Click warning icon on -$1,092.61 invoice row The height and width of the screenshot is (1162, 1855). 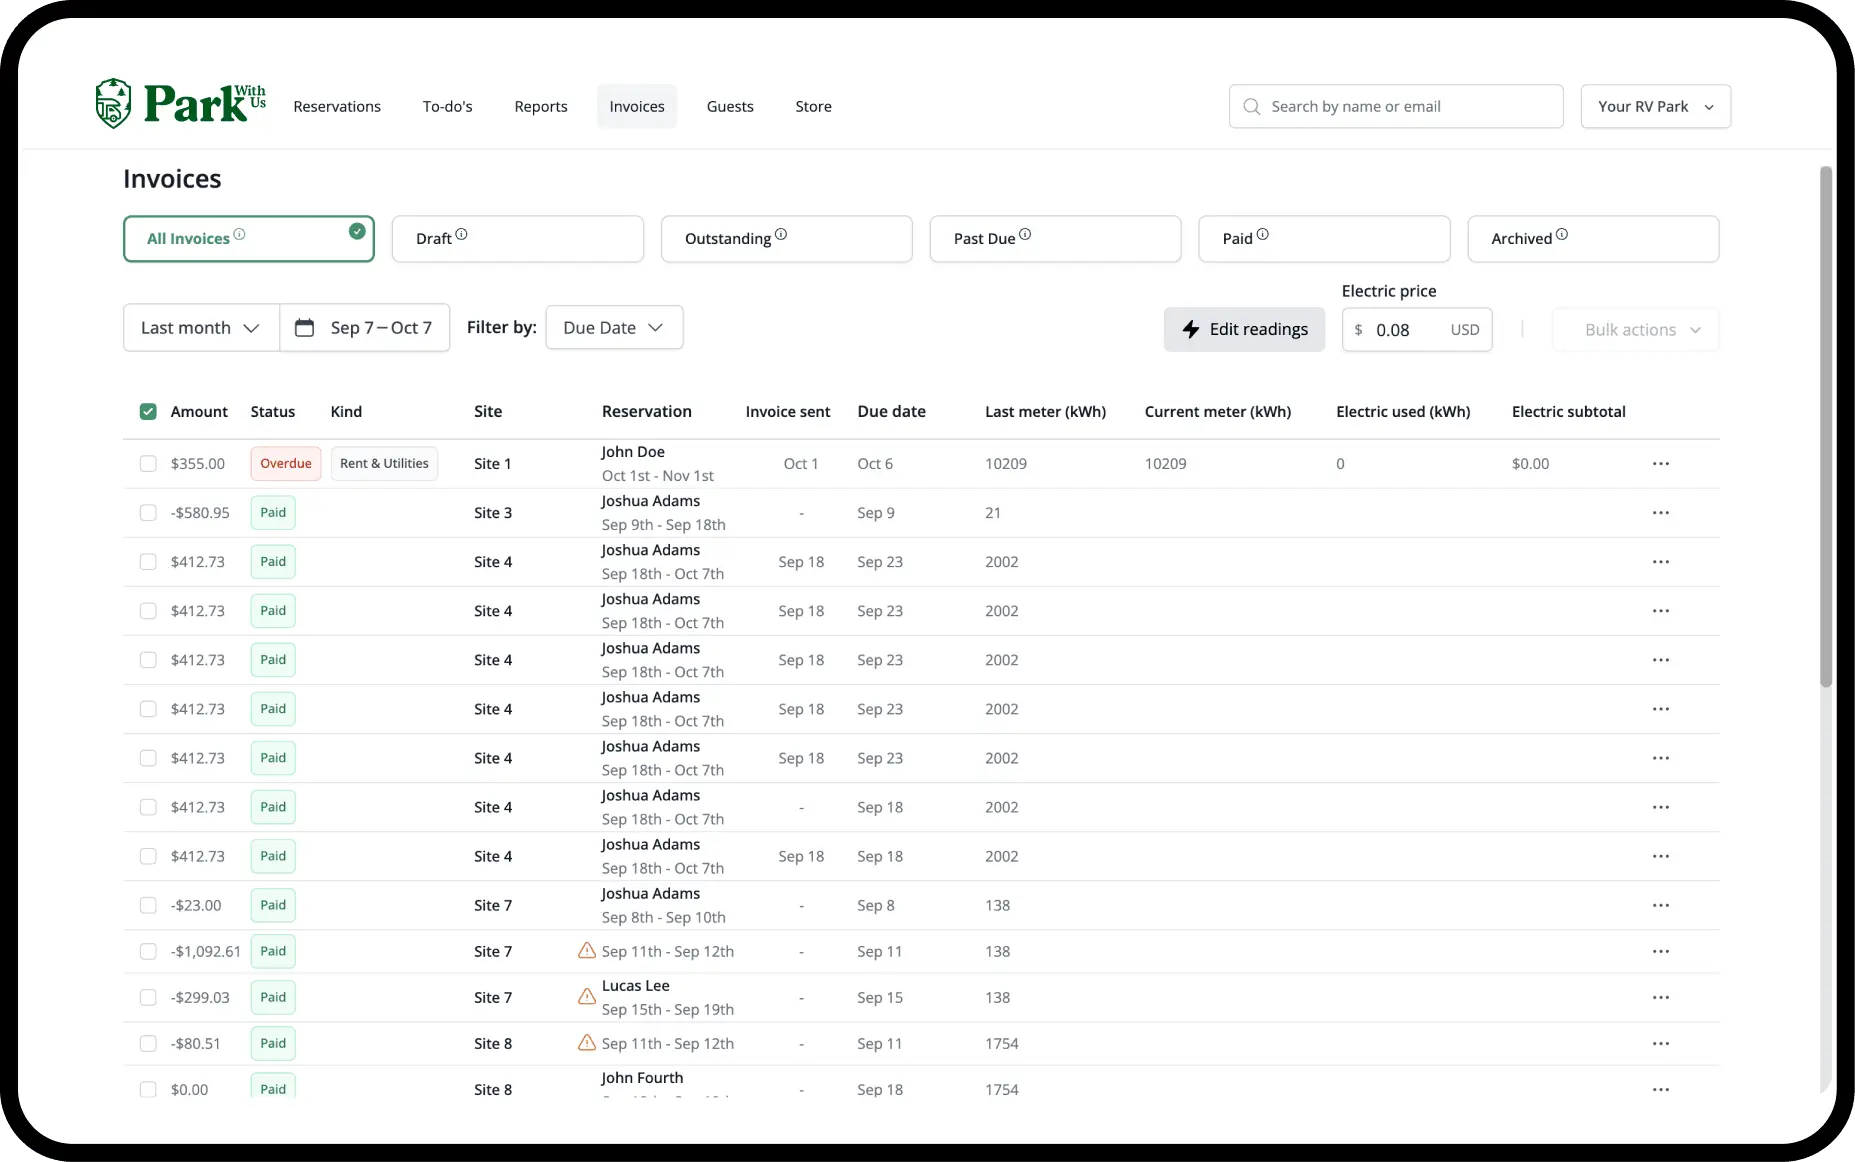point(587,951)
